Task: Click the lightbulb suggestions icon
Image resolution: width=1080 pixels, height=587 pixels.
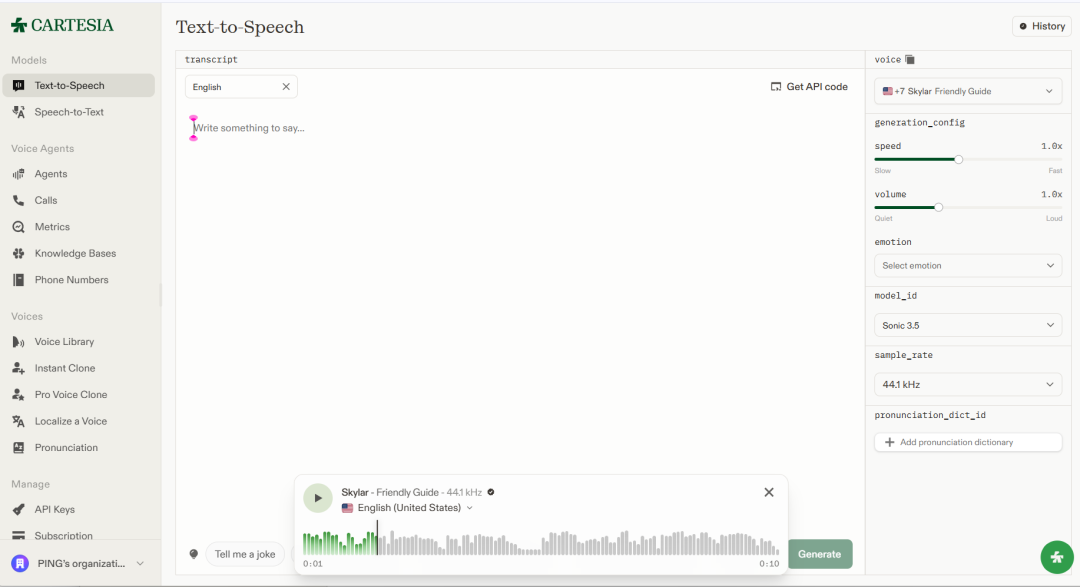Action: [x=194, y=554]
